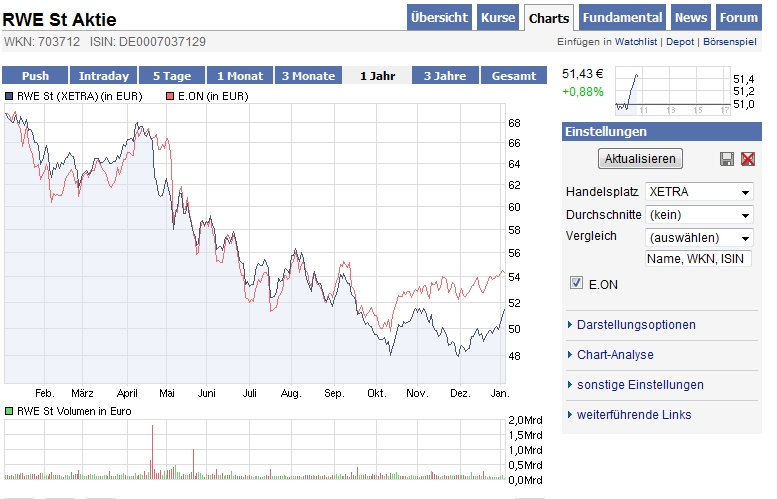Toggle the E.ON comparison checkbox
777x499 pixels.
[576, 284]
